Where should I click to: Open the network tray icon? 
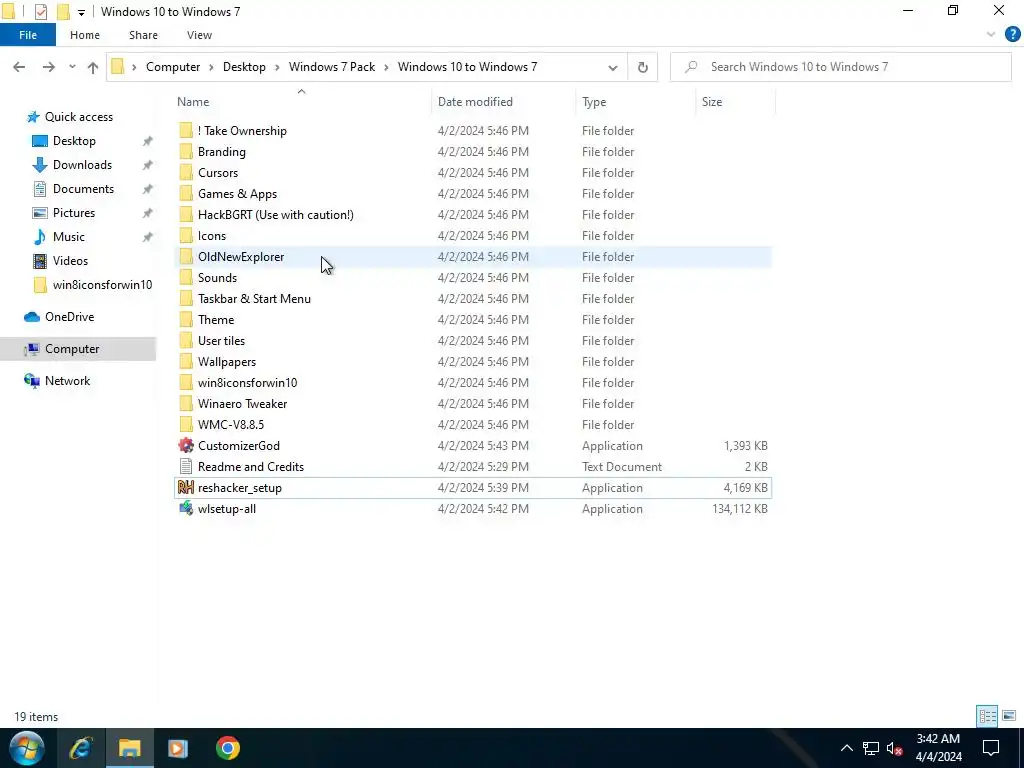(x=871, y=748)
